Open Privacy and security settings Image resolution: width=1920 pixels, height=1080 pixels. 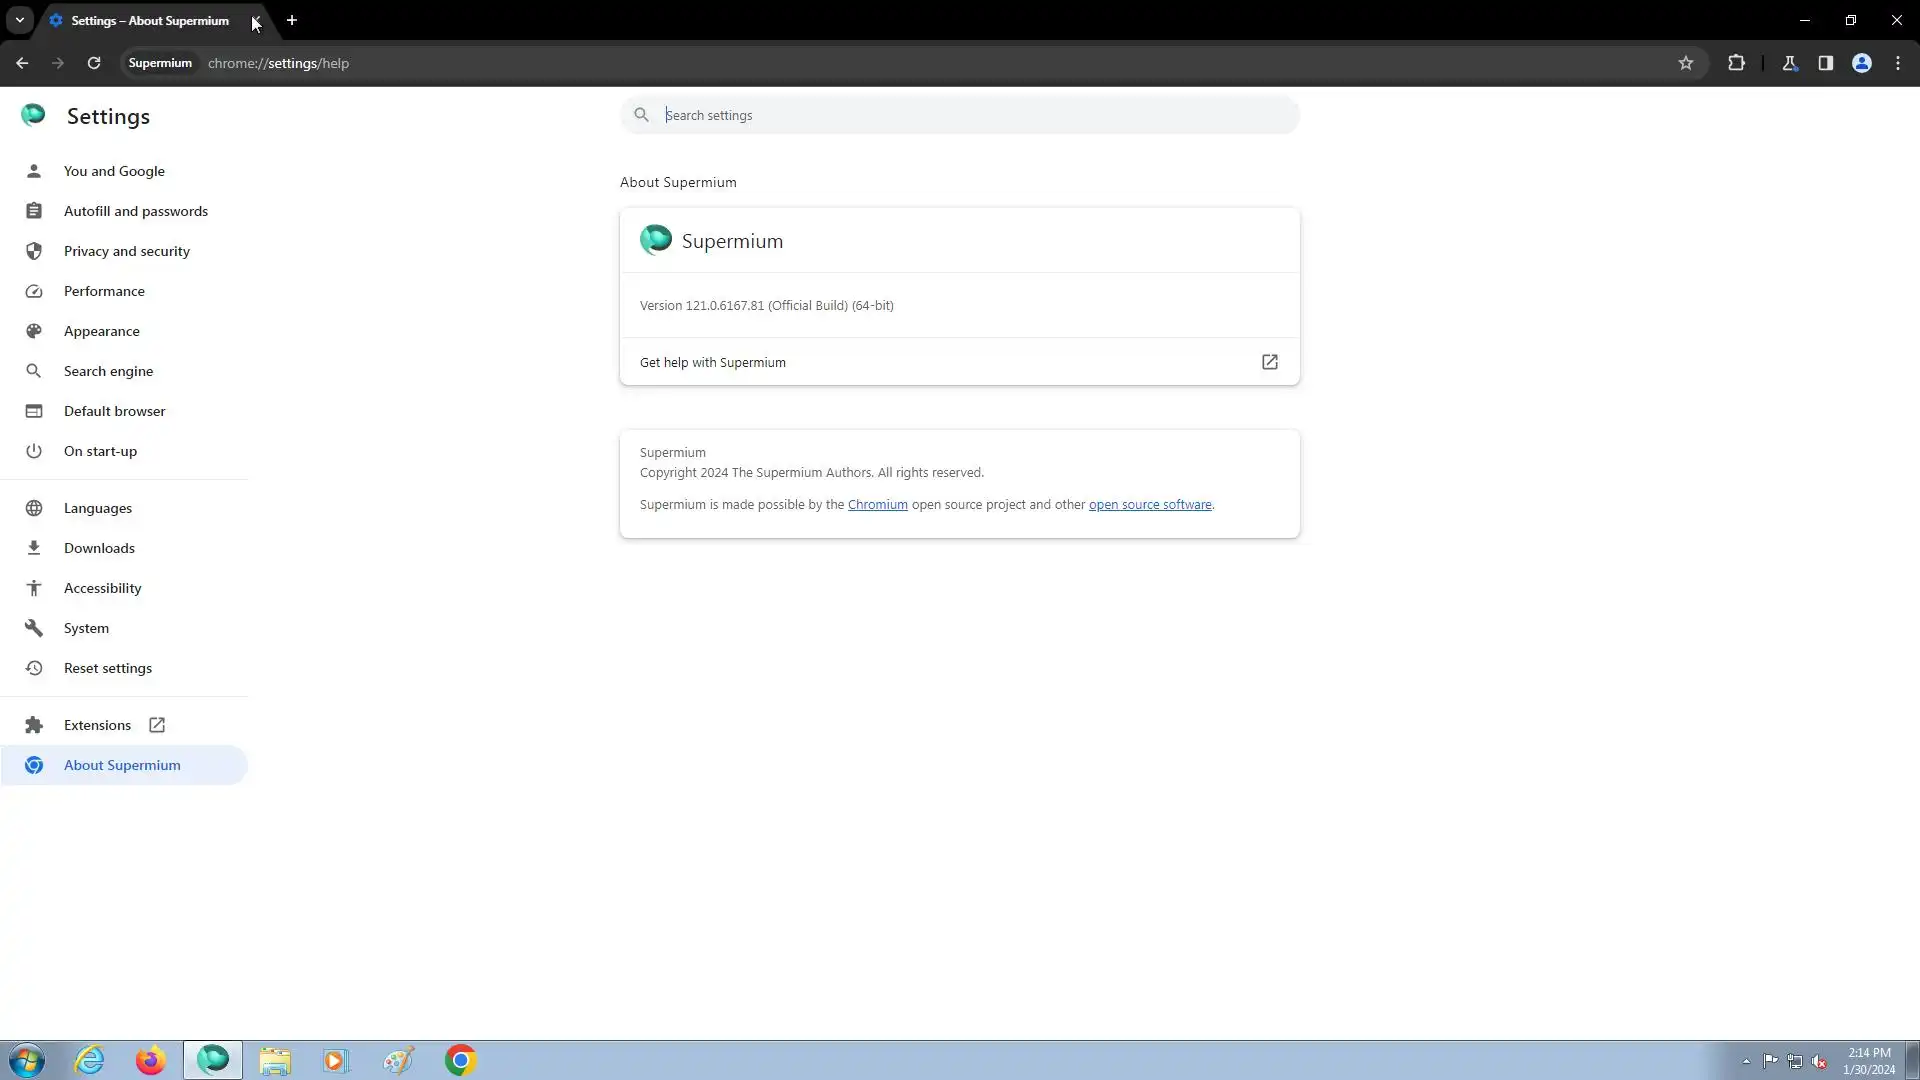pyautogui.click(x=126, y=251)
